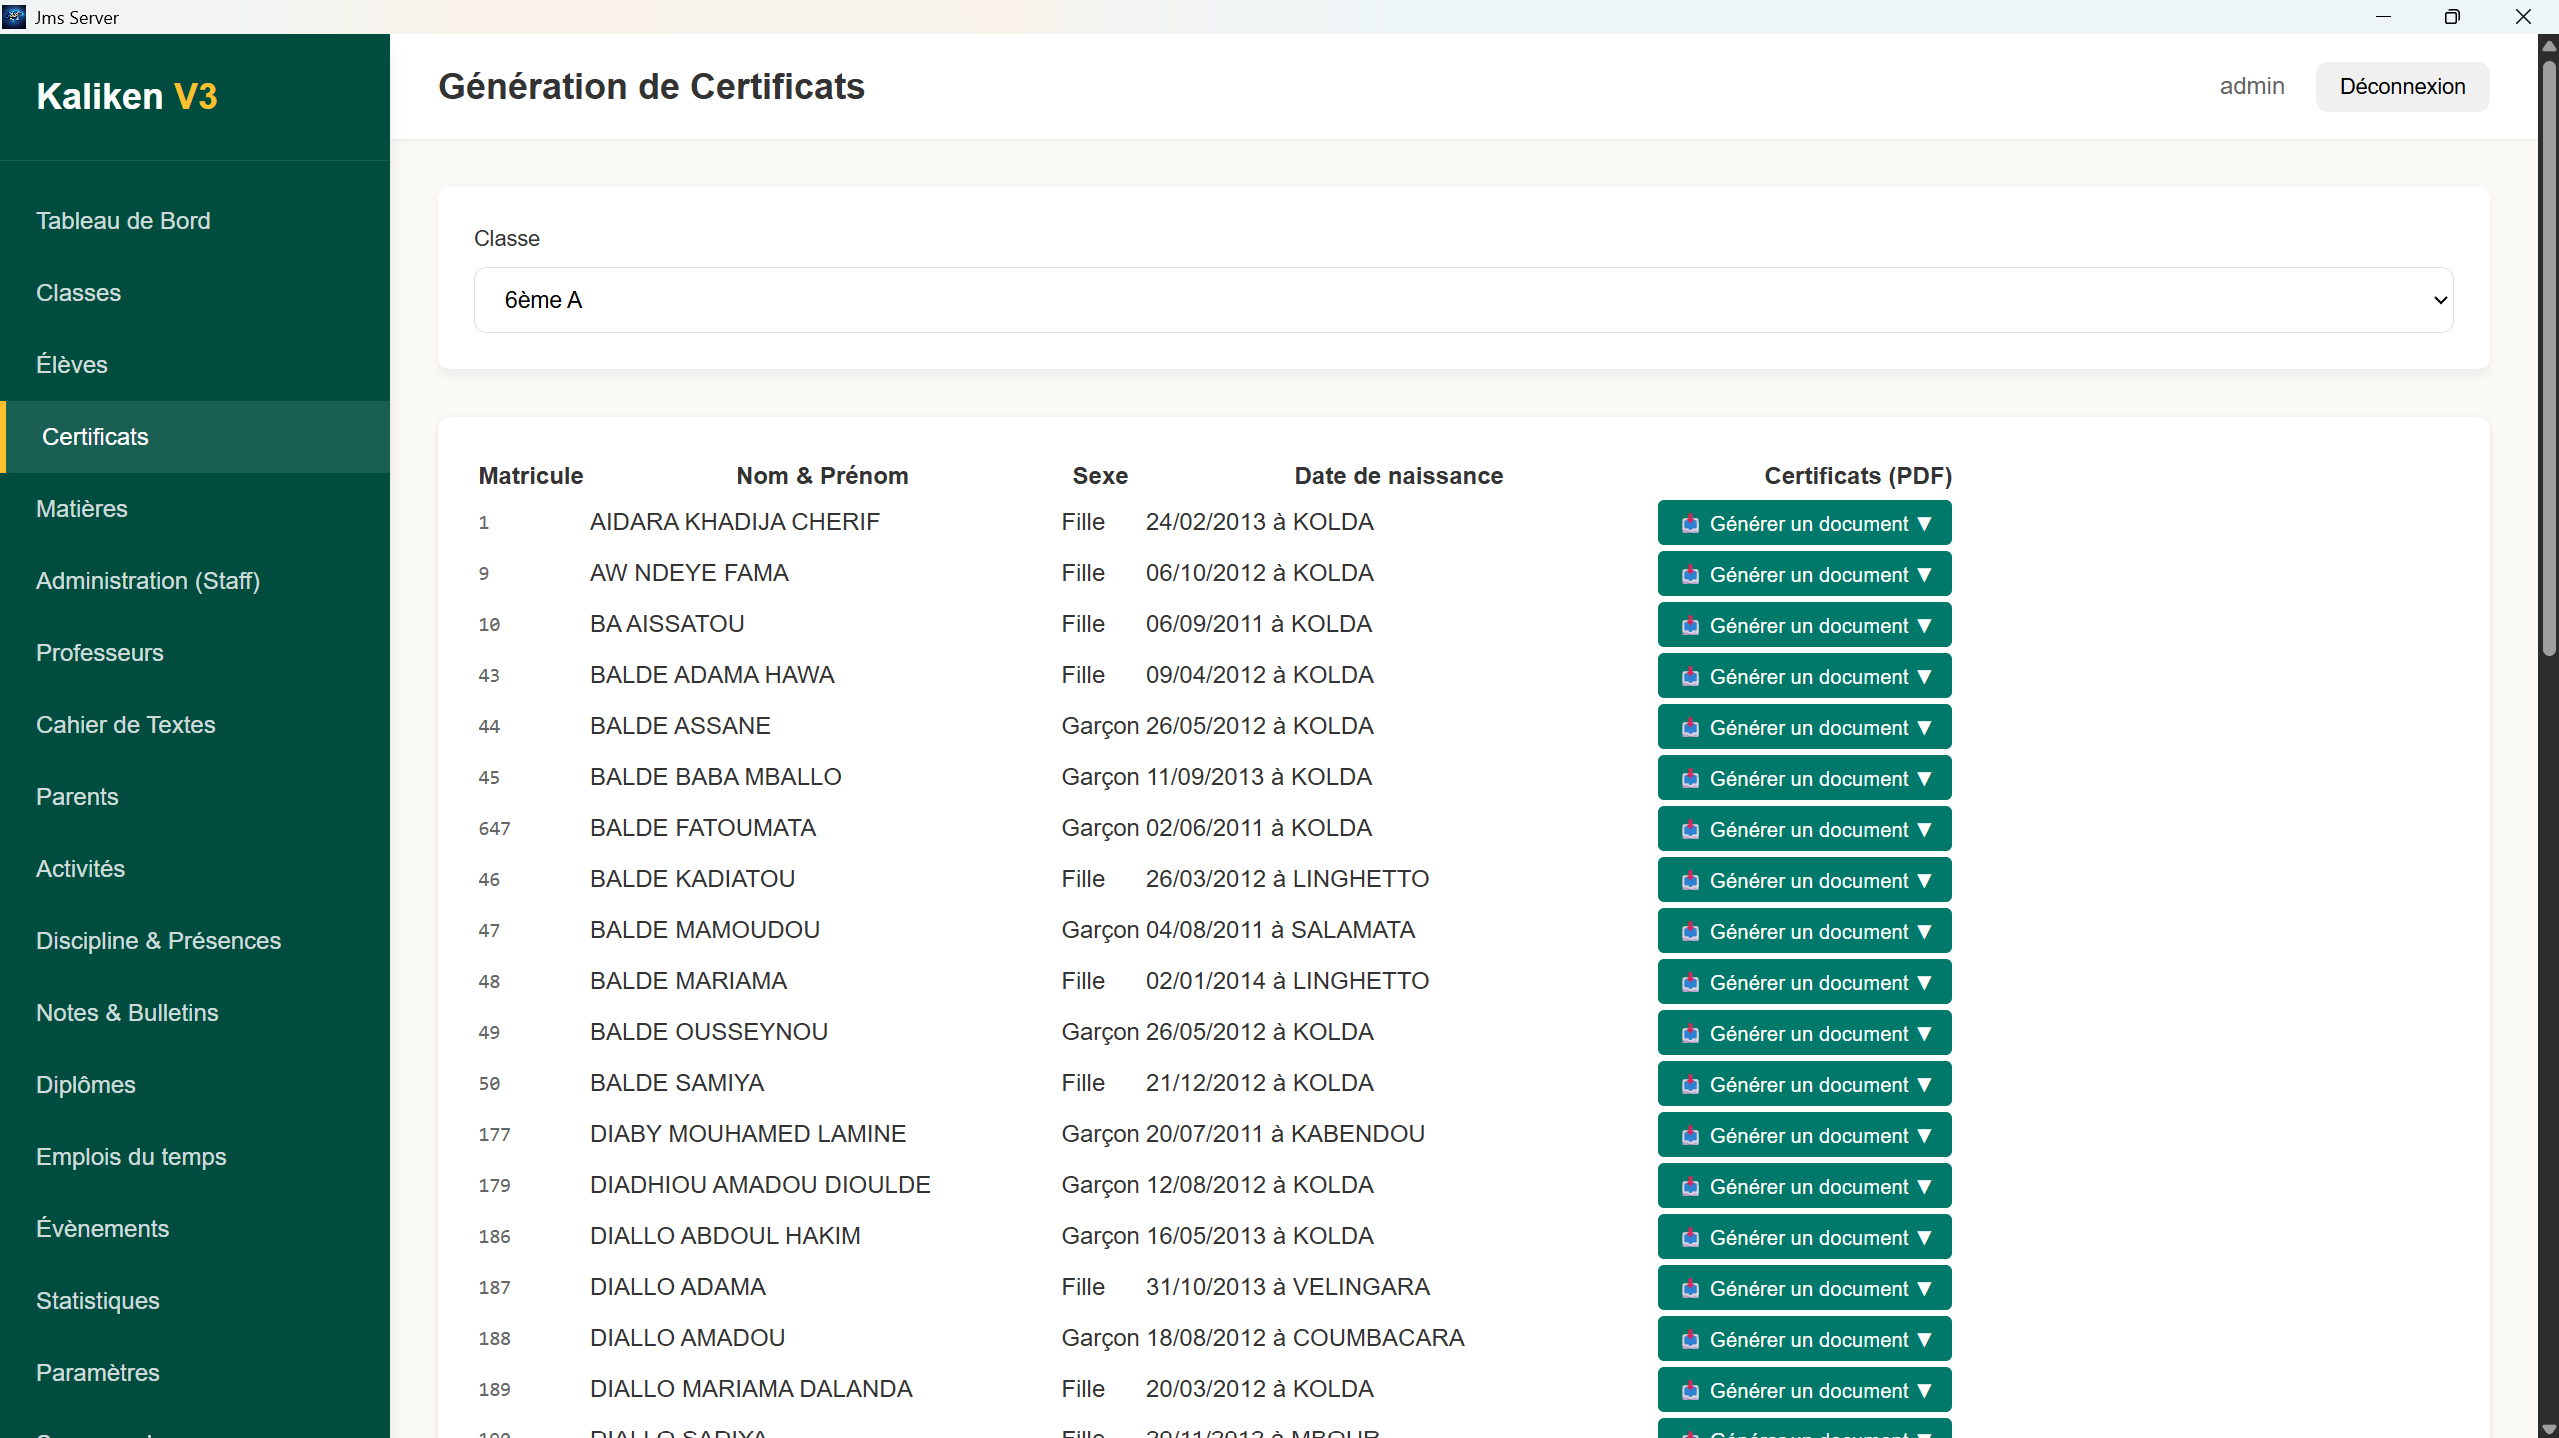Navigate to Statistiques in the sidebar

coord(97,1300)
